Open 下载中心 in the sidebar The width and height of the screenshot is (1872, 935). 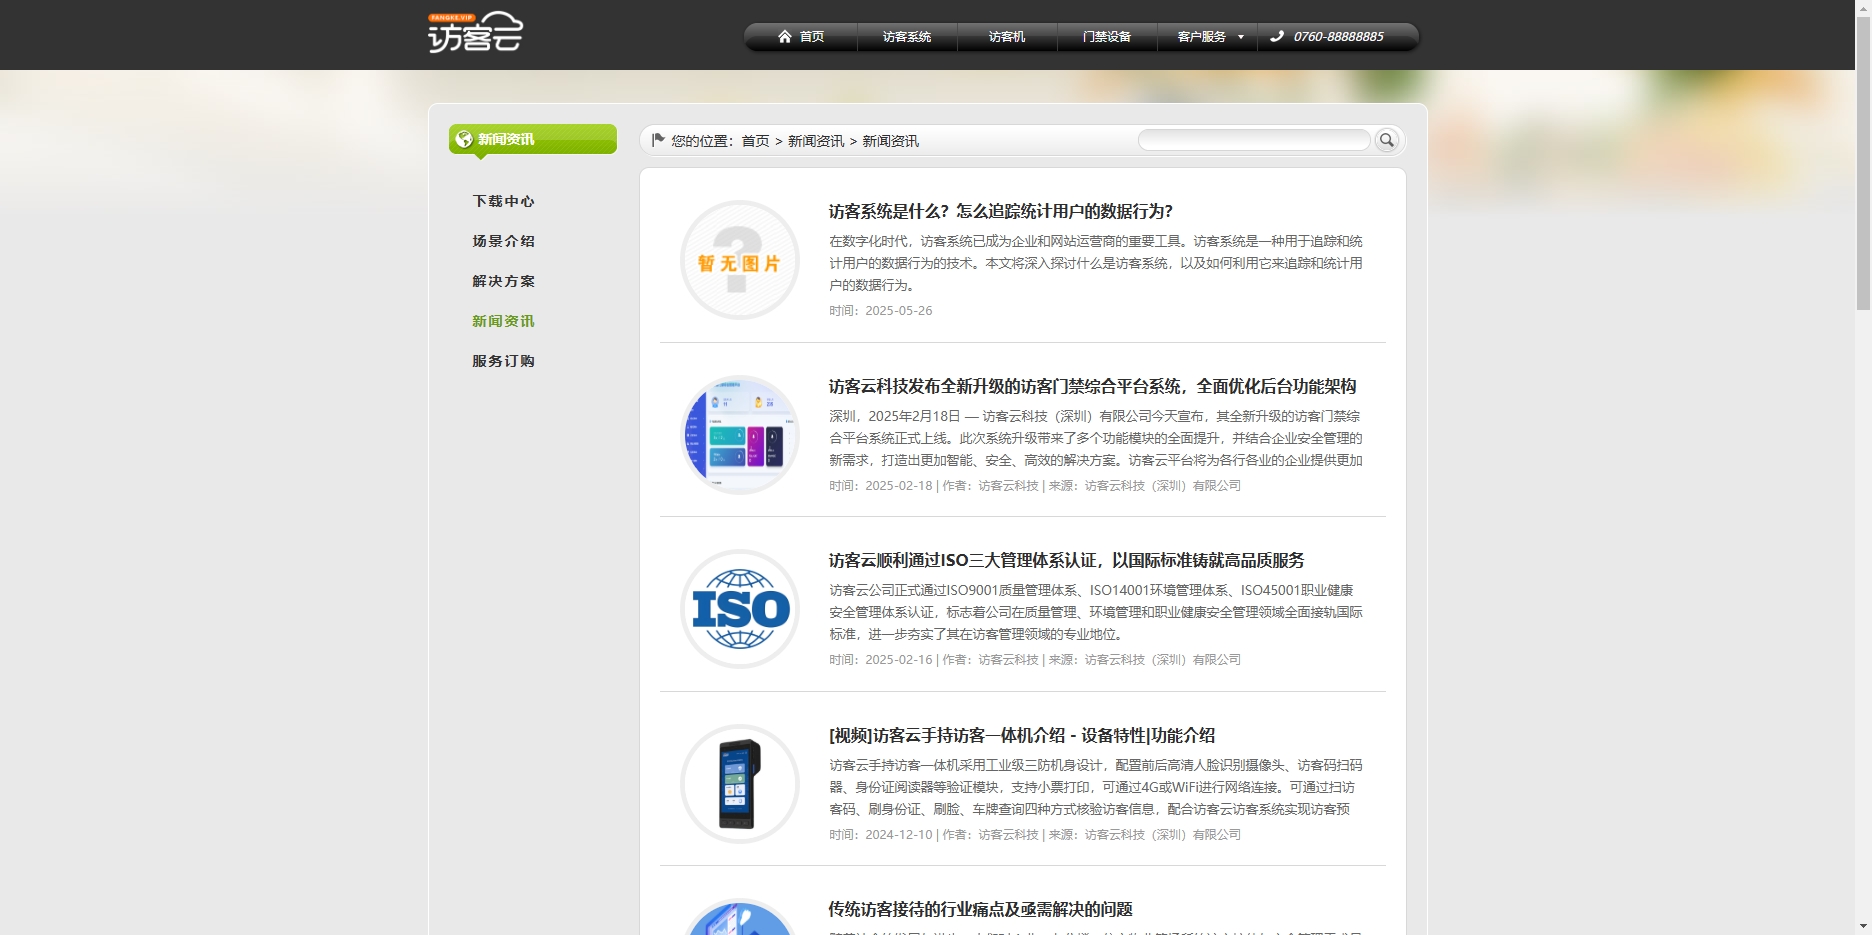pos(504,201)
